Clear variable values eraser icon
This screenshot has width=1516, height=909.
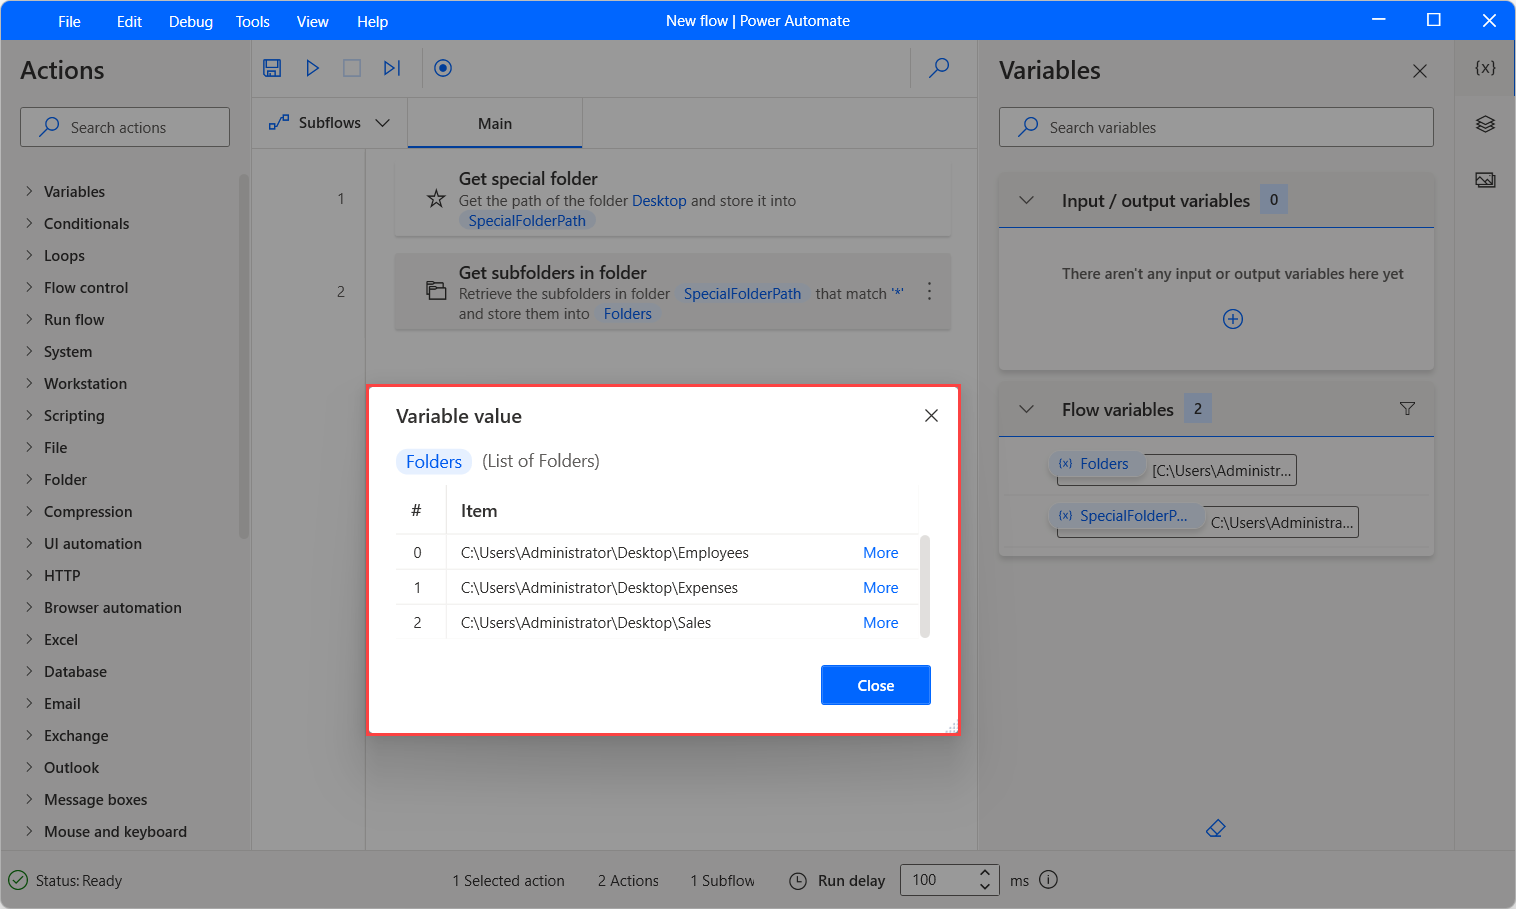1216,828
